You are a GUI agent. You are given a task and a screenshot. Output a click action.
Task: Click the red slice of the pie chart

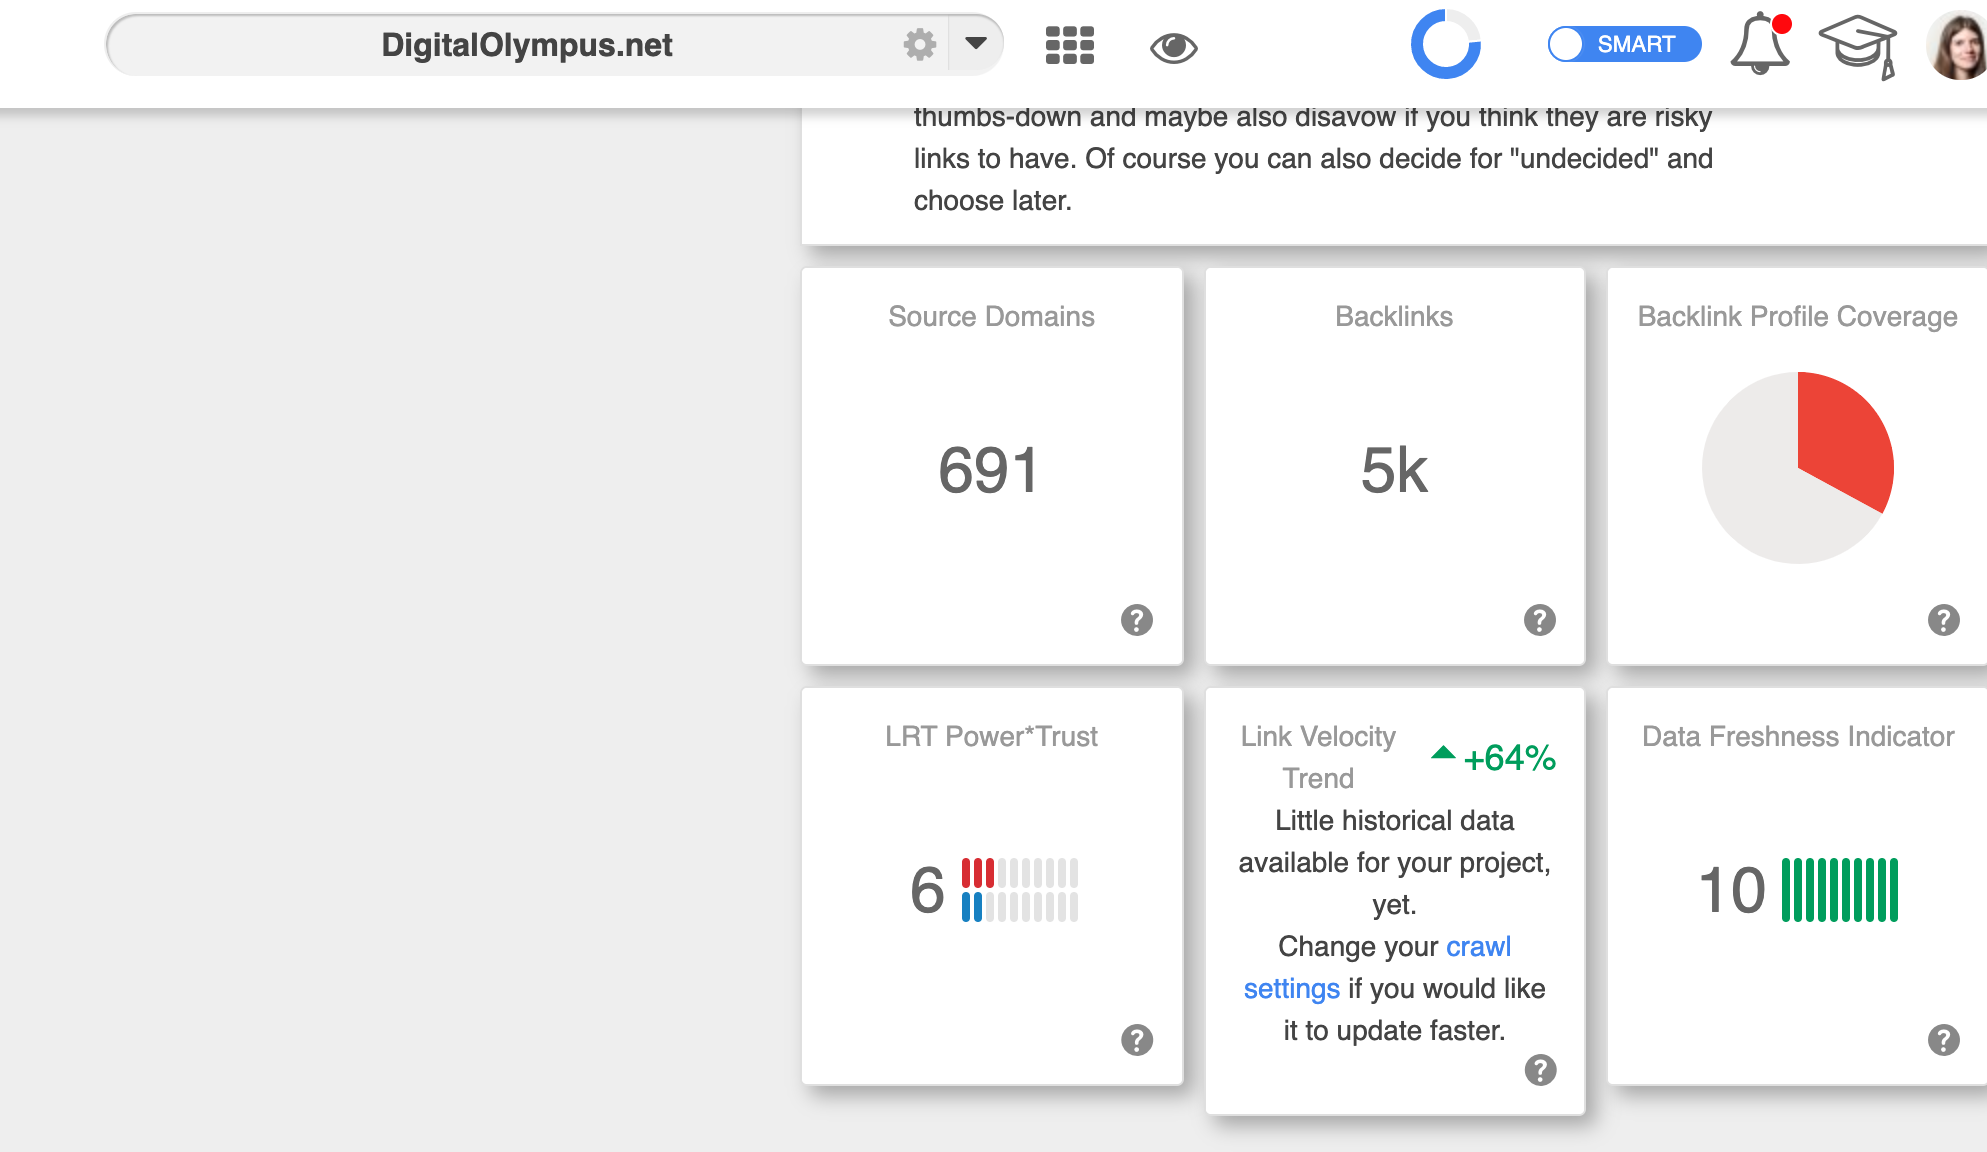(x=1848, y=440)
